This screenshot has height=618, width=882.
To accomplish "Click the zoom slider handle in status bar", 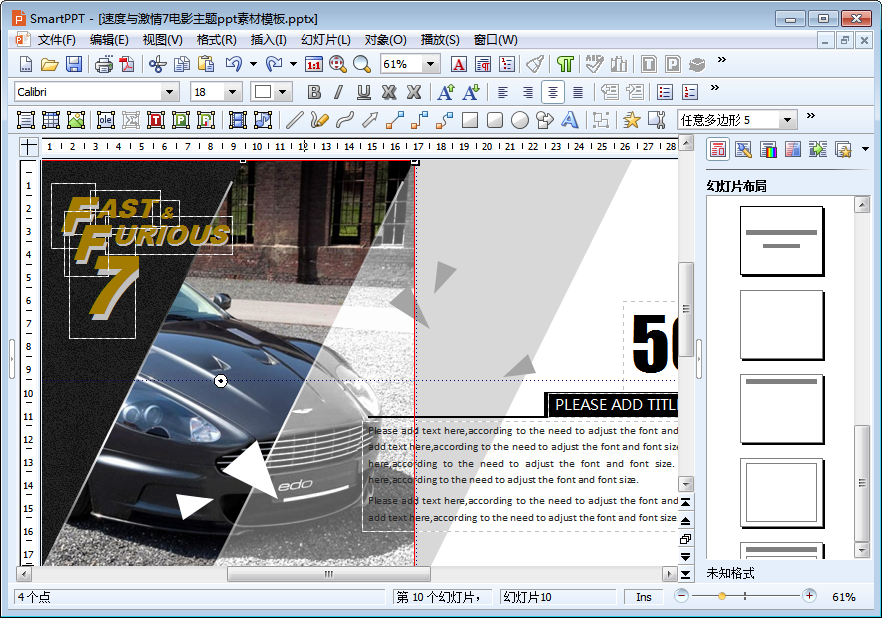I will 721,596.
